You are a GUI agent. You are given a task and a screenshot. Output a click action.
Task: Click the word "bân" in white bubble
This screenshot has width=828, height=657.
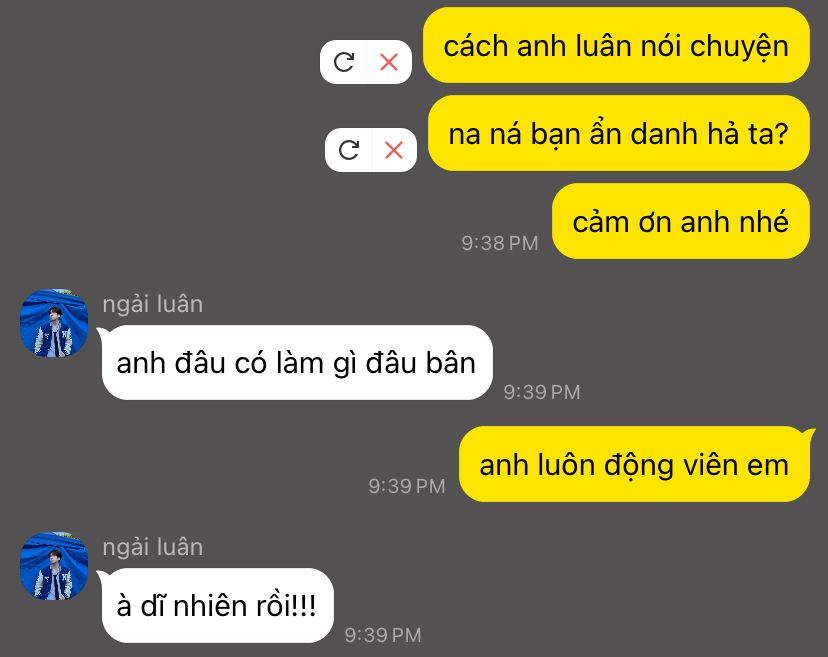tap(450, 363)
